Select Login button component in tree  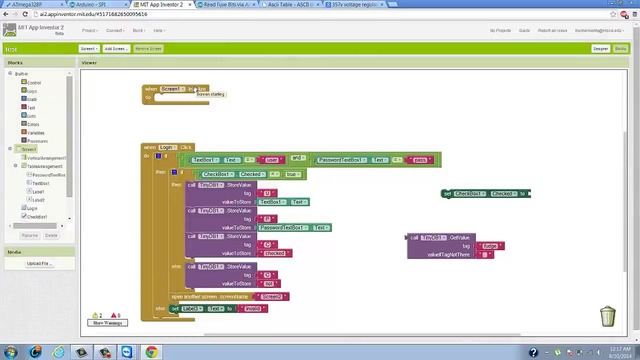[29, 208]
